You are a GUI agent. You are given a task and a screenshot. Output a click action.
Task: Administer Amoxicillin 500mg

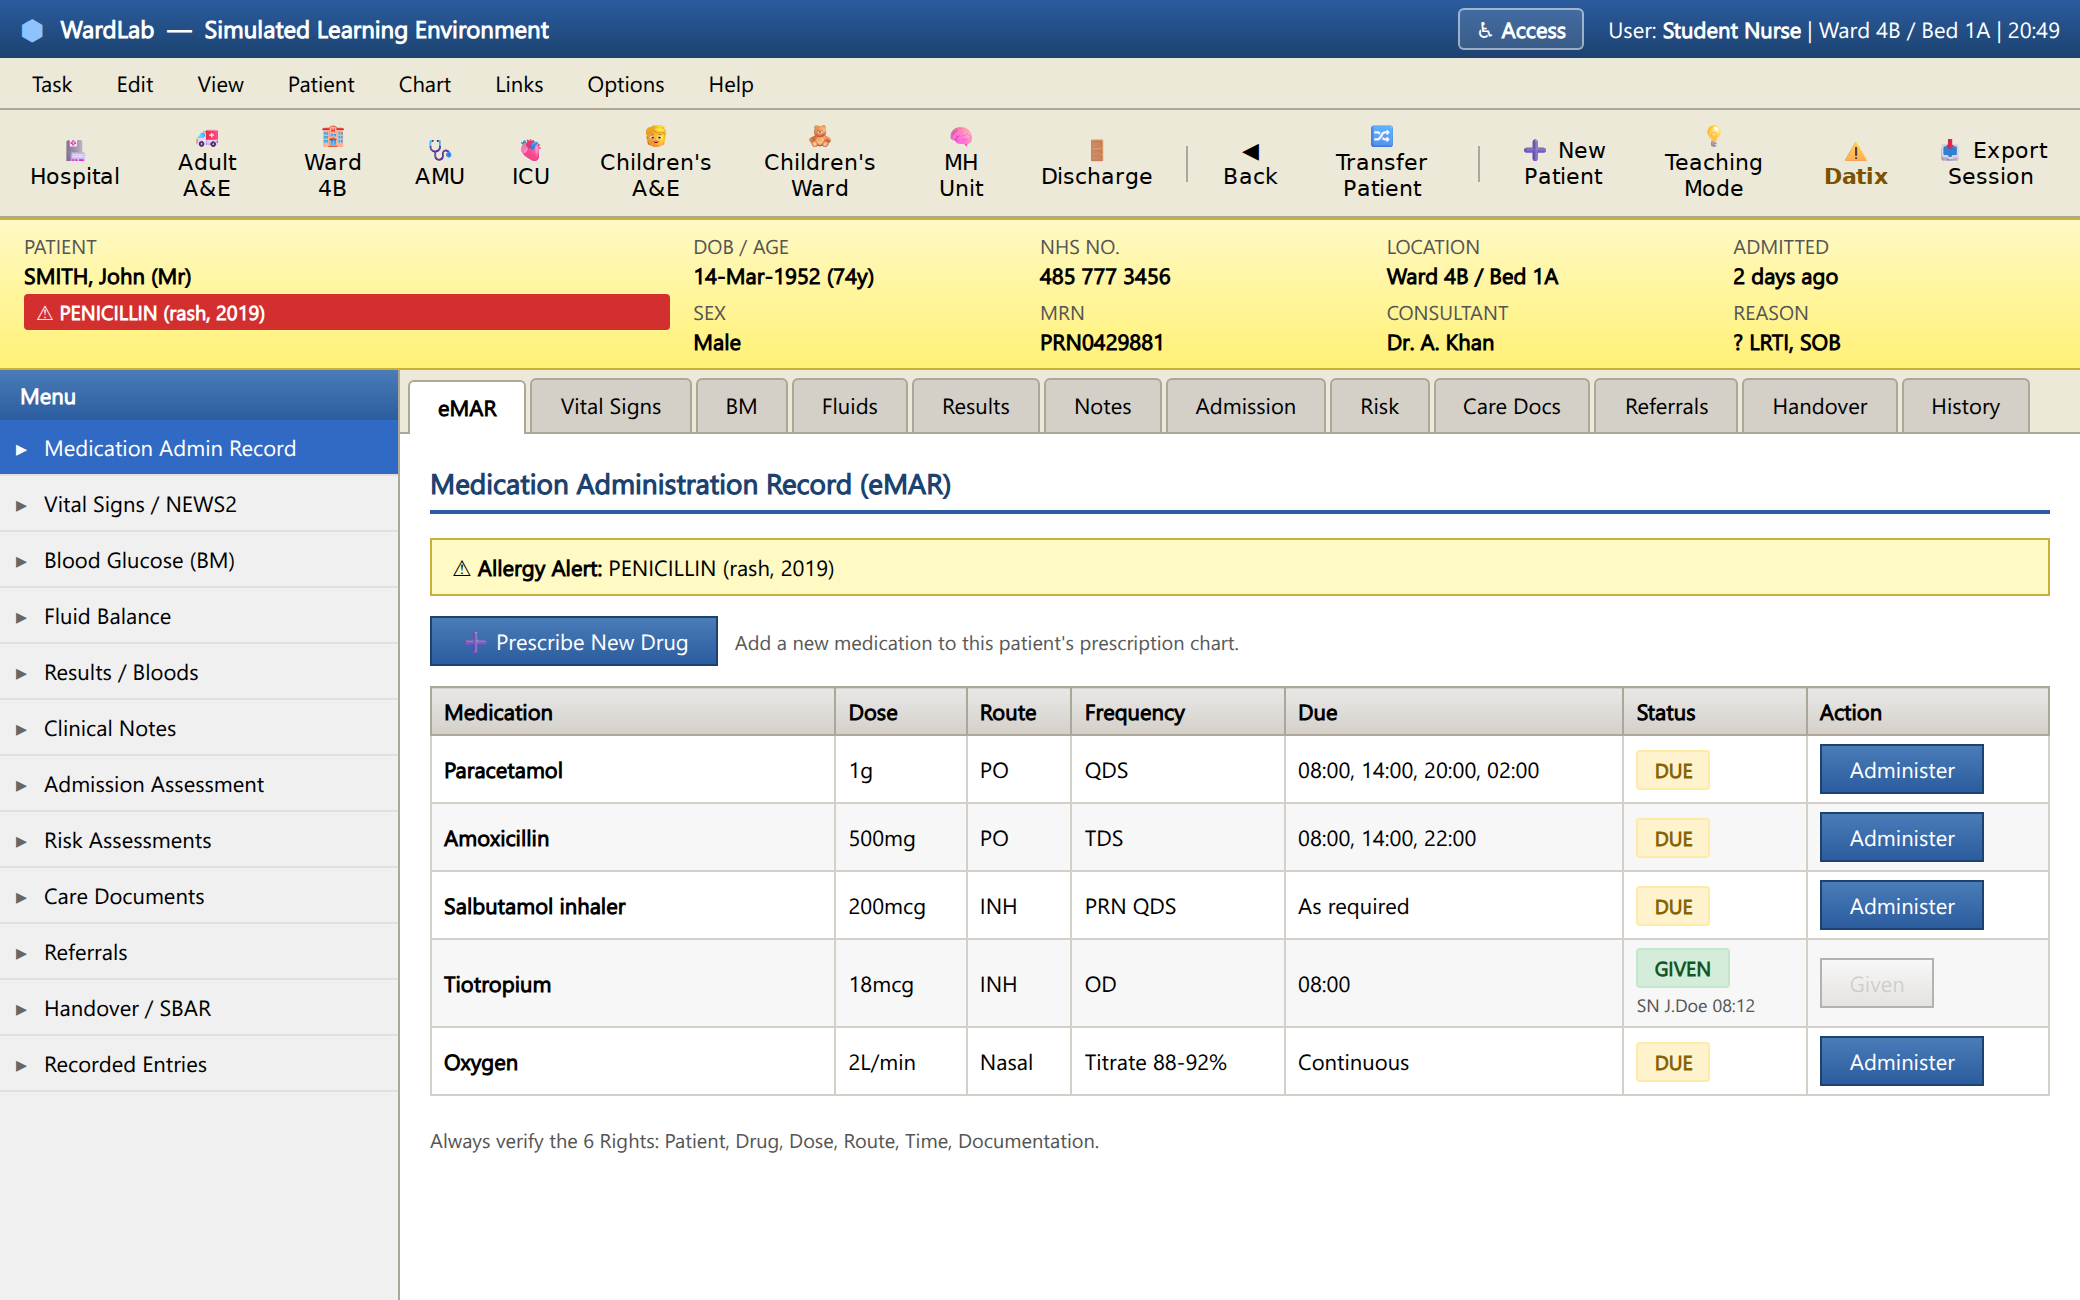point(1901,837)
